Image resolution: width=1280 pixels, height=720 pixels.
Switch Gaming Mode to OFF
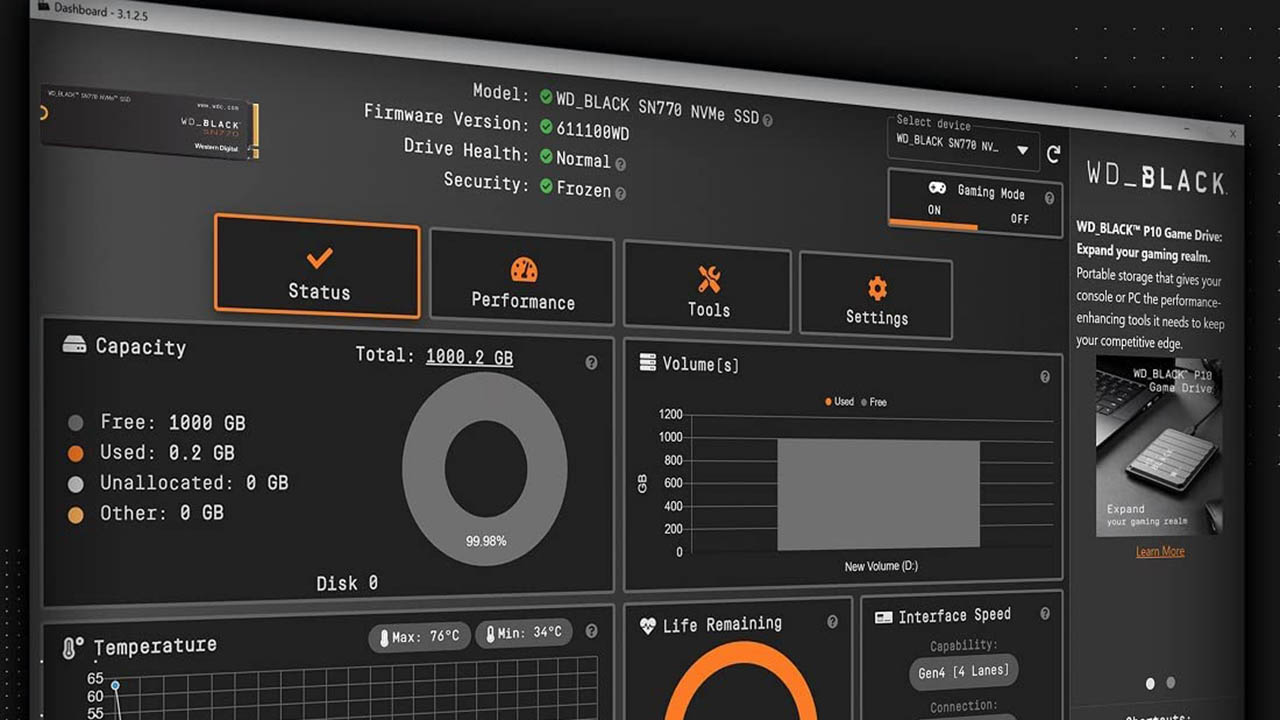pyautogui.click(x=1019, y=219)
